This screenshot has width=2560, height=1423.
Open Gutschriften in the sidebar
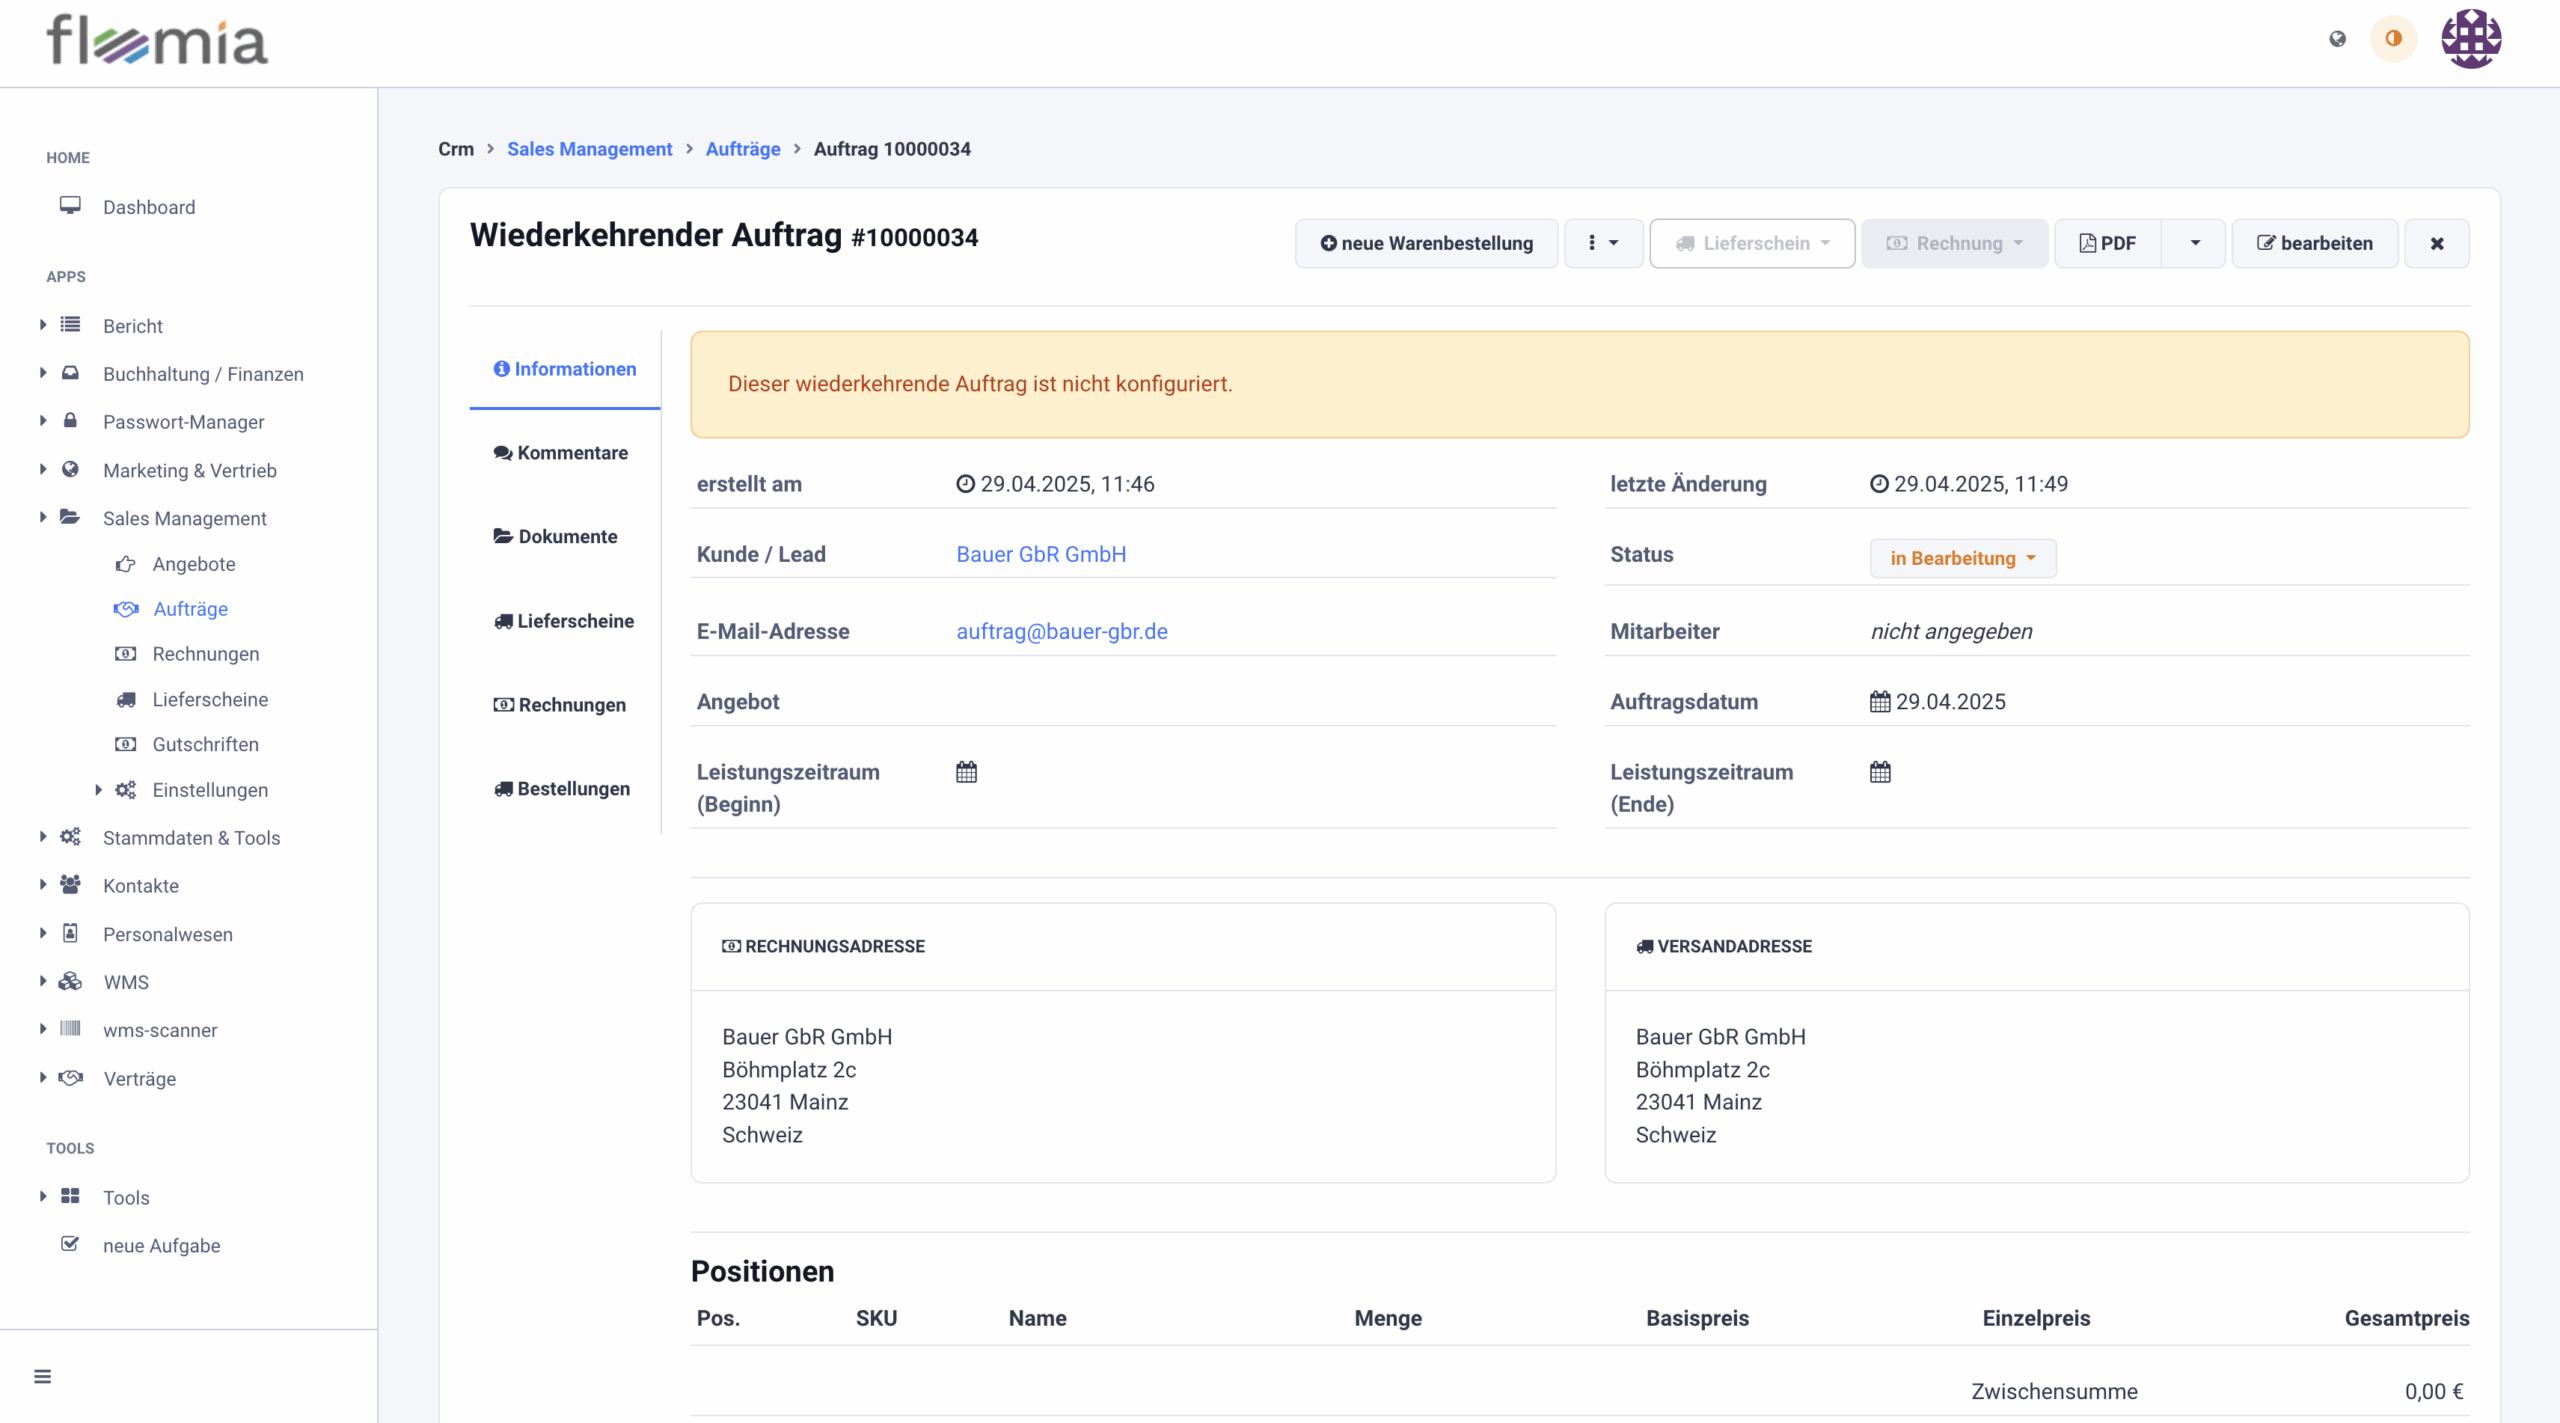pos(205,744)
